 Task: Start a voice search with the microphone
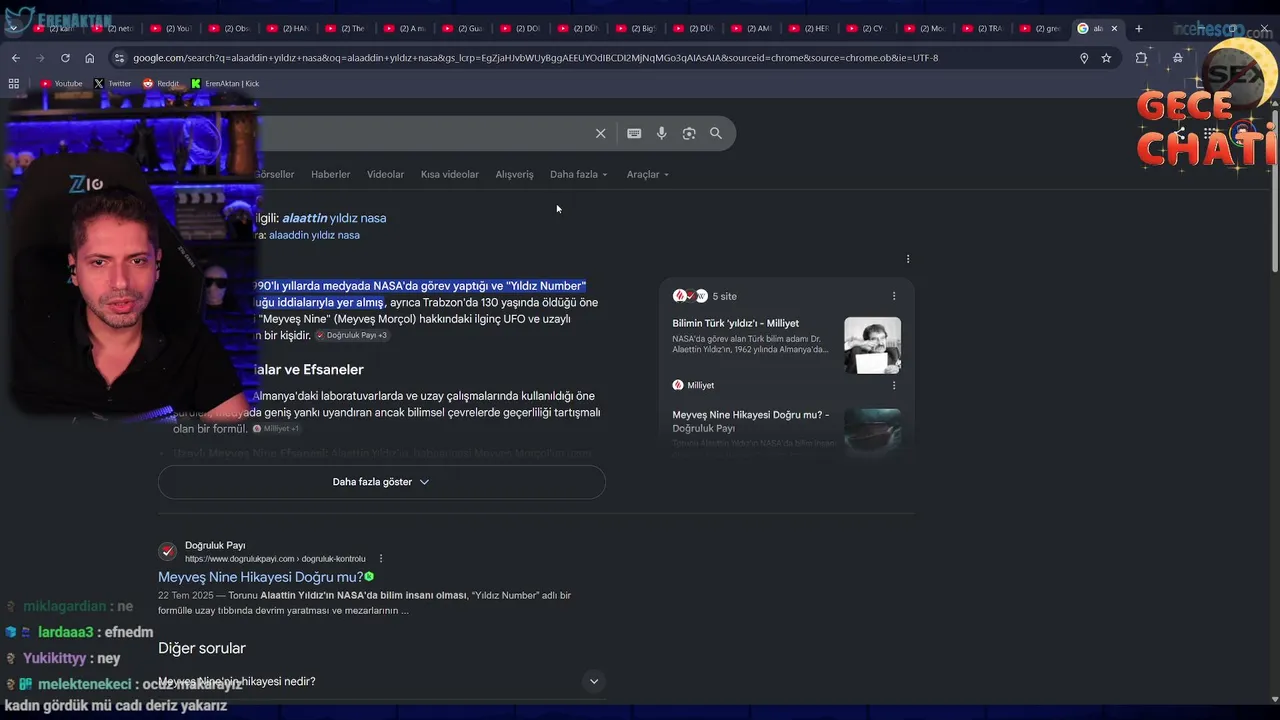tap(661, 133)
